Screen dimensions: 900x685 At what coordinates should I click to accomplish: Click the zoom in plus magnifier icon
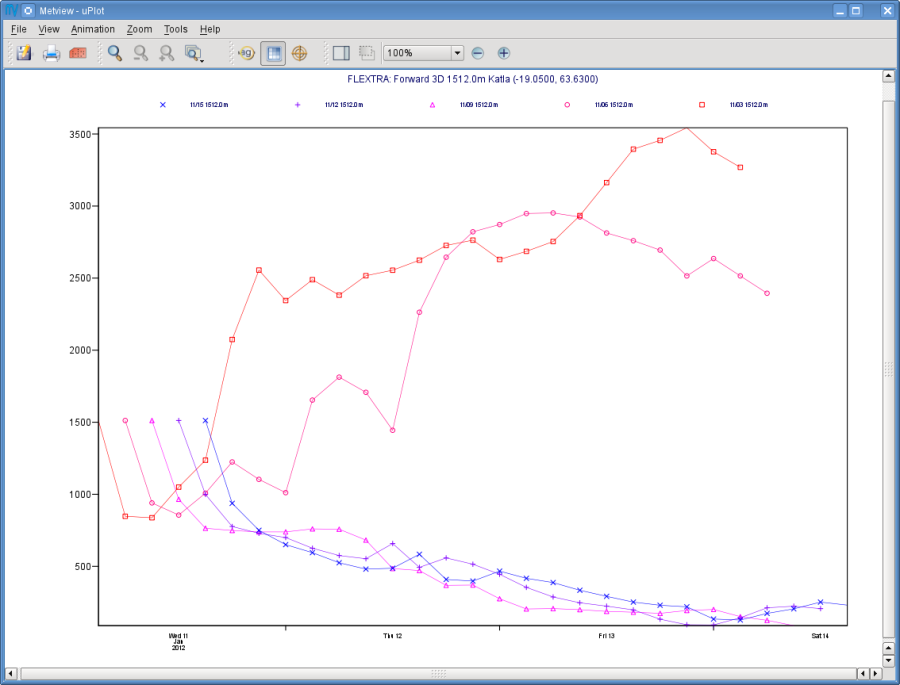tap(166, 53)
